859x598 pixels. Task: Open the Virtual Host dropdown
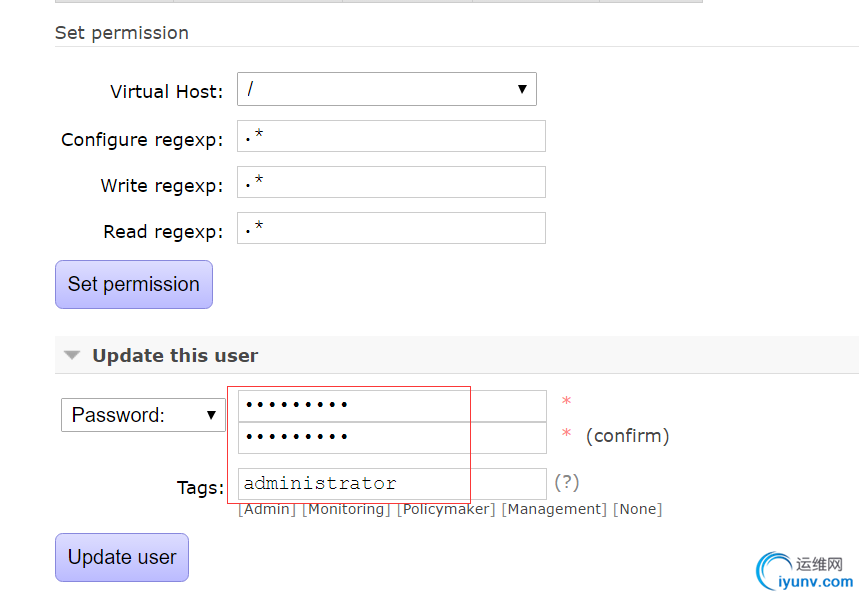pos(386,89)
